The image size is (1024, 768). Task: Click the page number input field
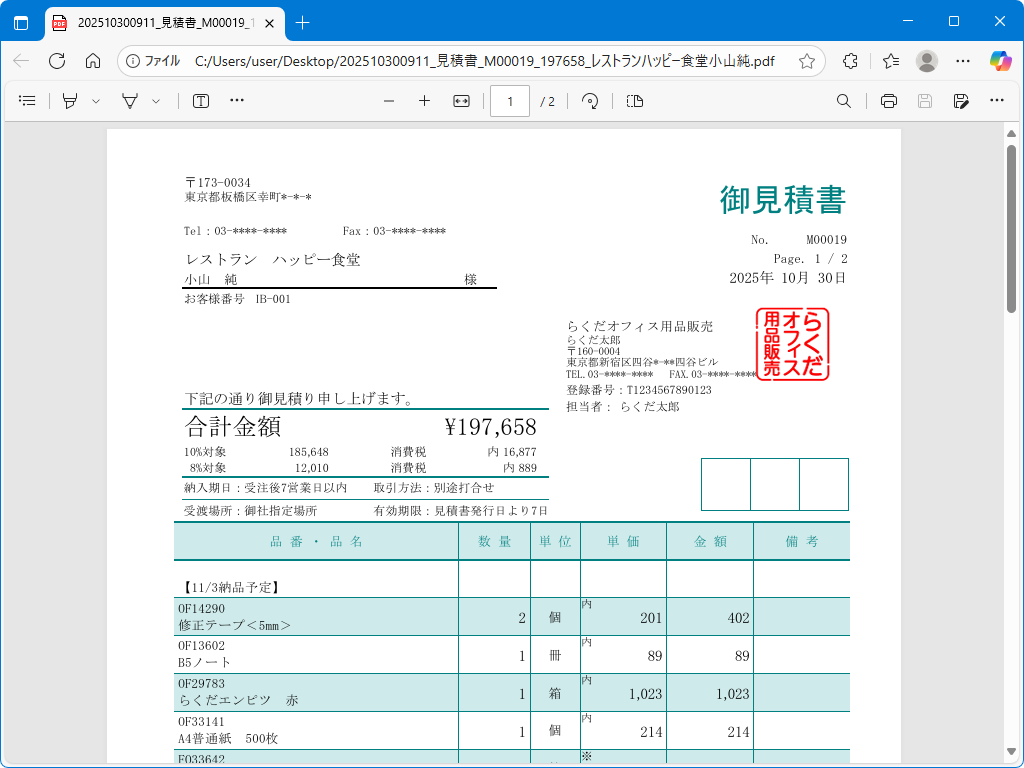[x=510, y=101]
